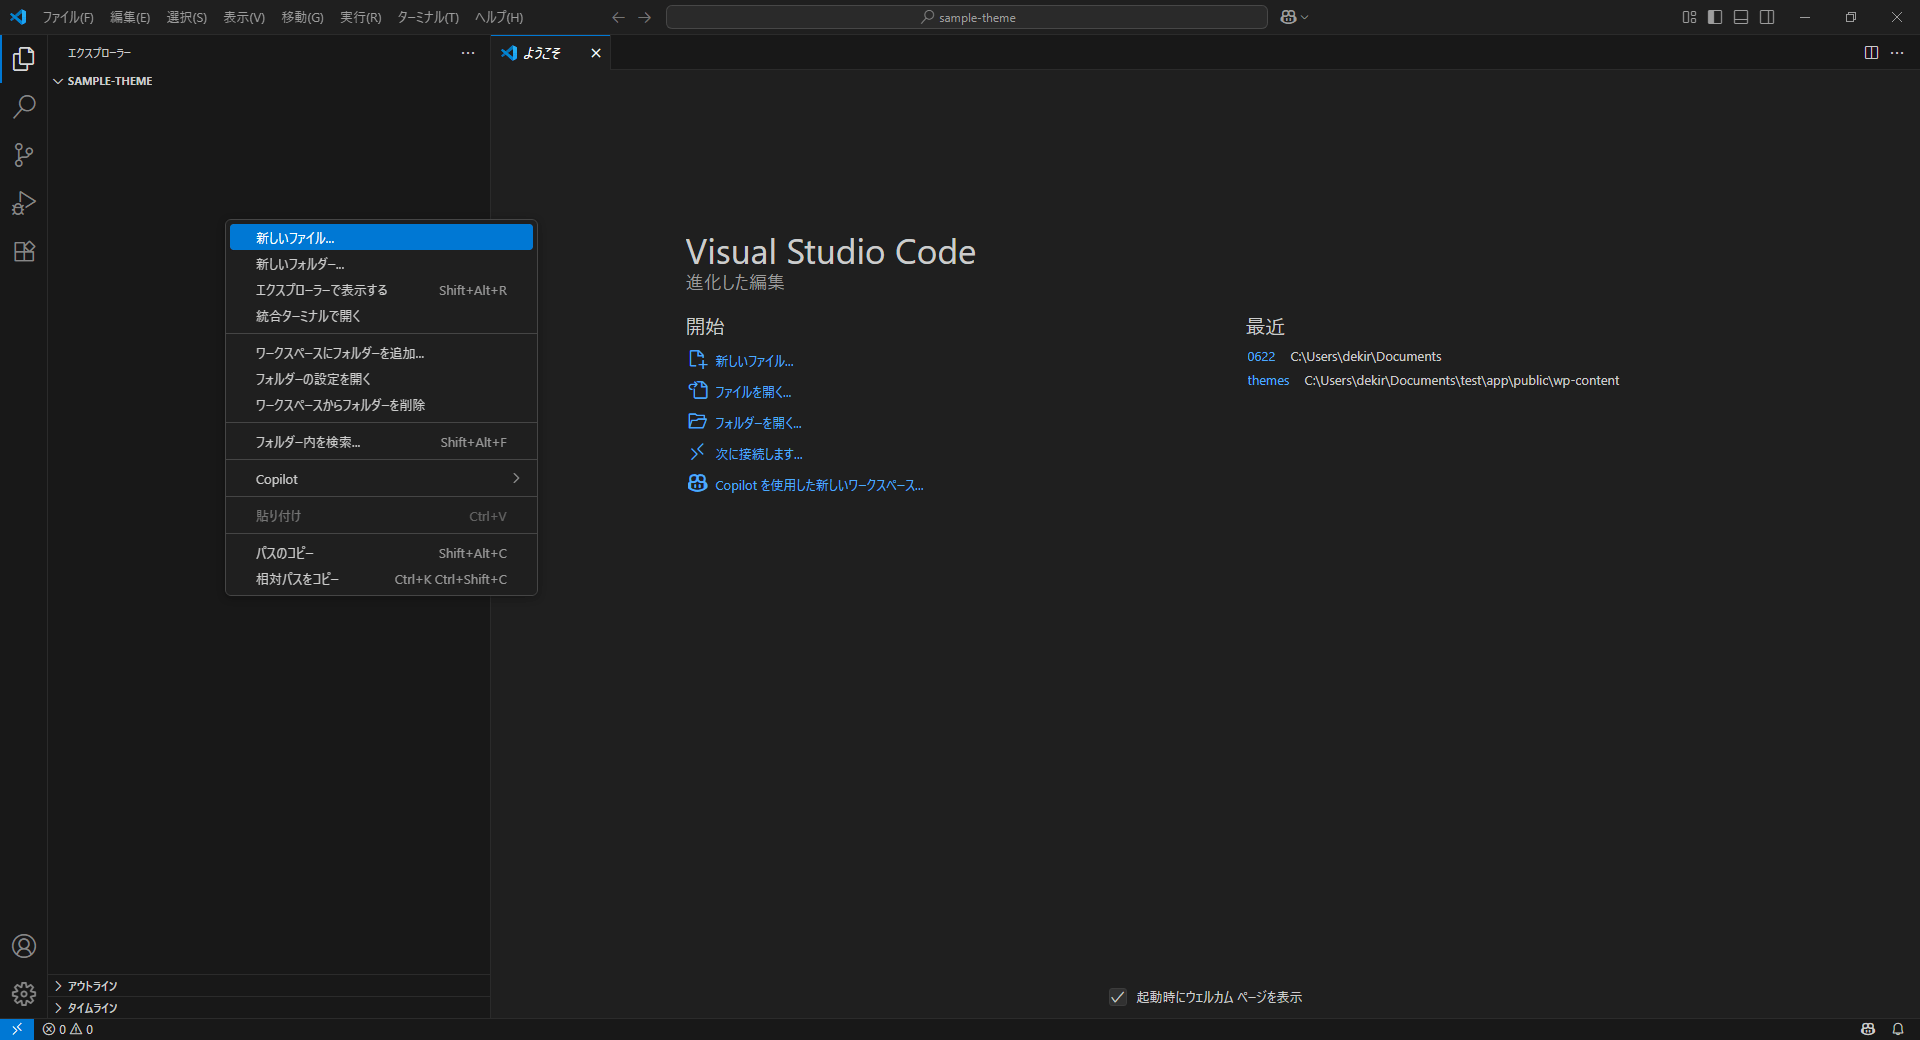Open editor more actions ellipsis
The width and height of the screenshot is (1920, 1040).
pyautogui.click(x=1897, y=53)
